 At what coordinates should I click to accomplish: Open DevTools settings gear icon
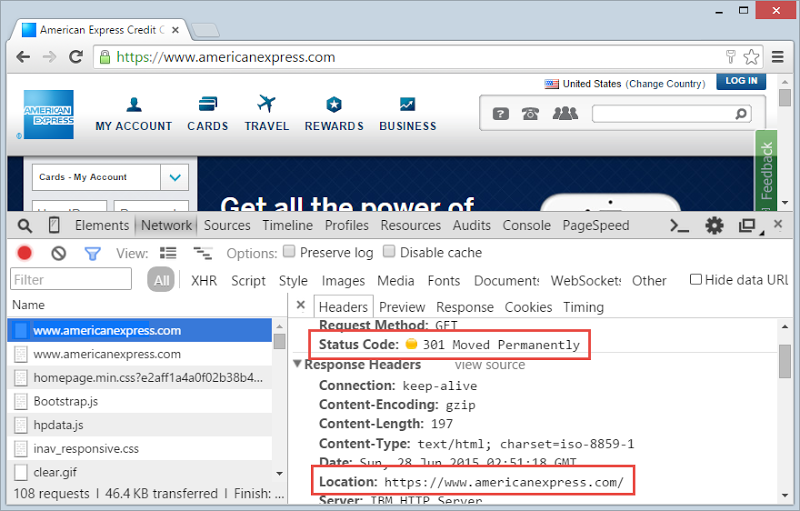click(714, 225)
